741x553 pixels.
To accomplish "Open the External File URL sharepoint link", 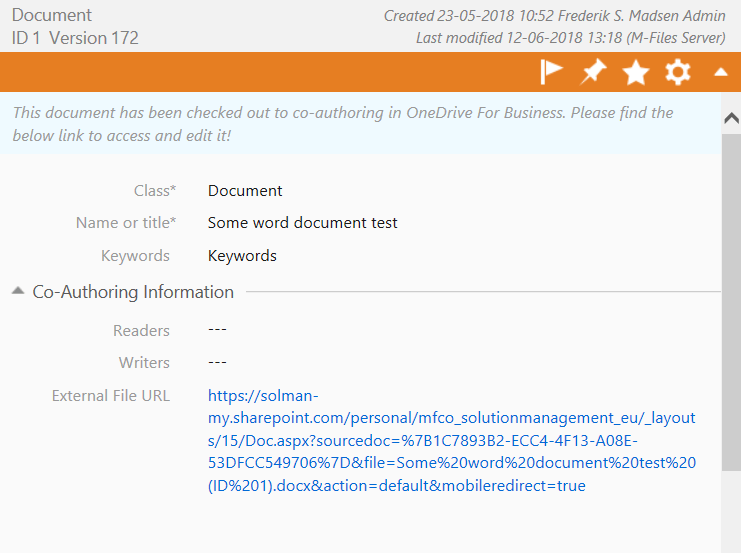I will pos(451,441).
